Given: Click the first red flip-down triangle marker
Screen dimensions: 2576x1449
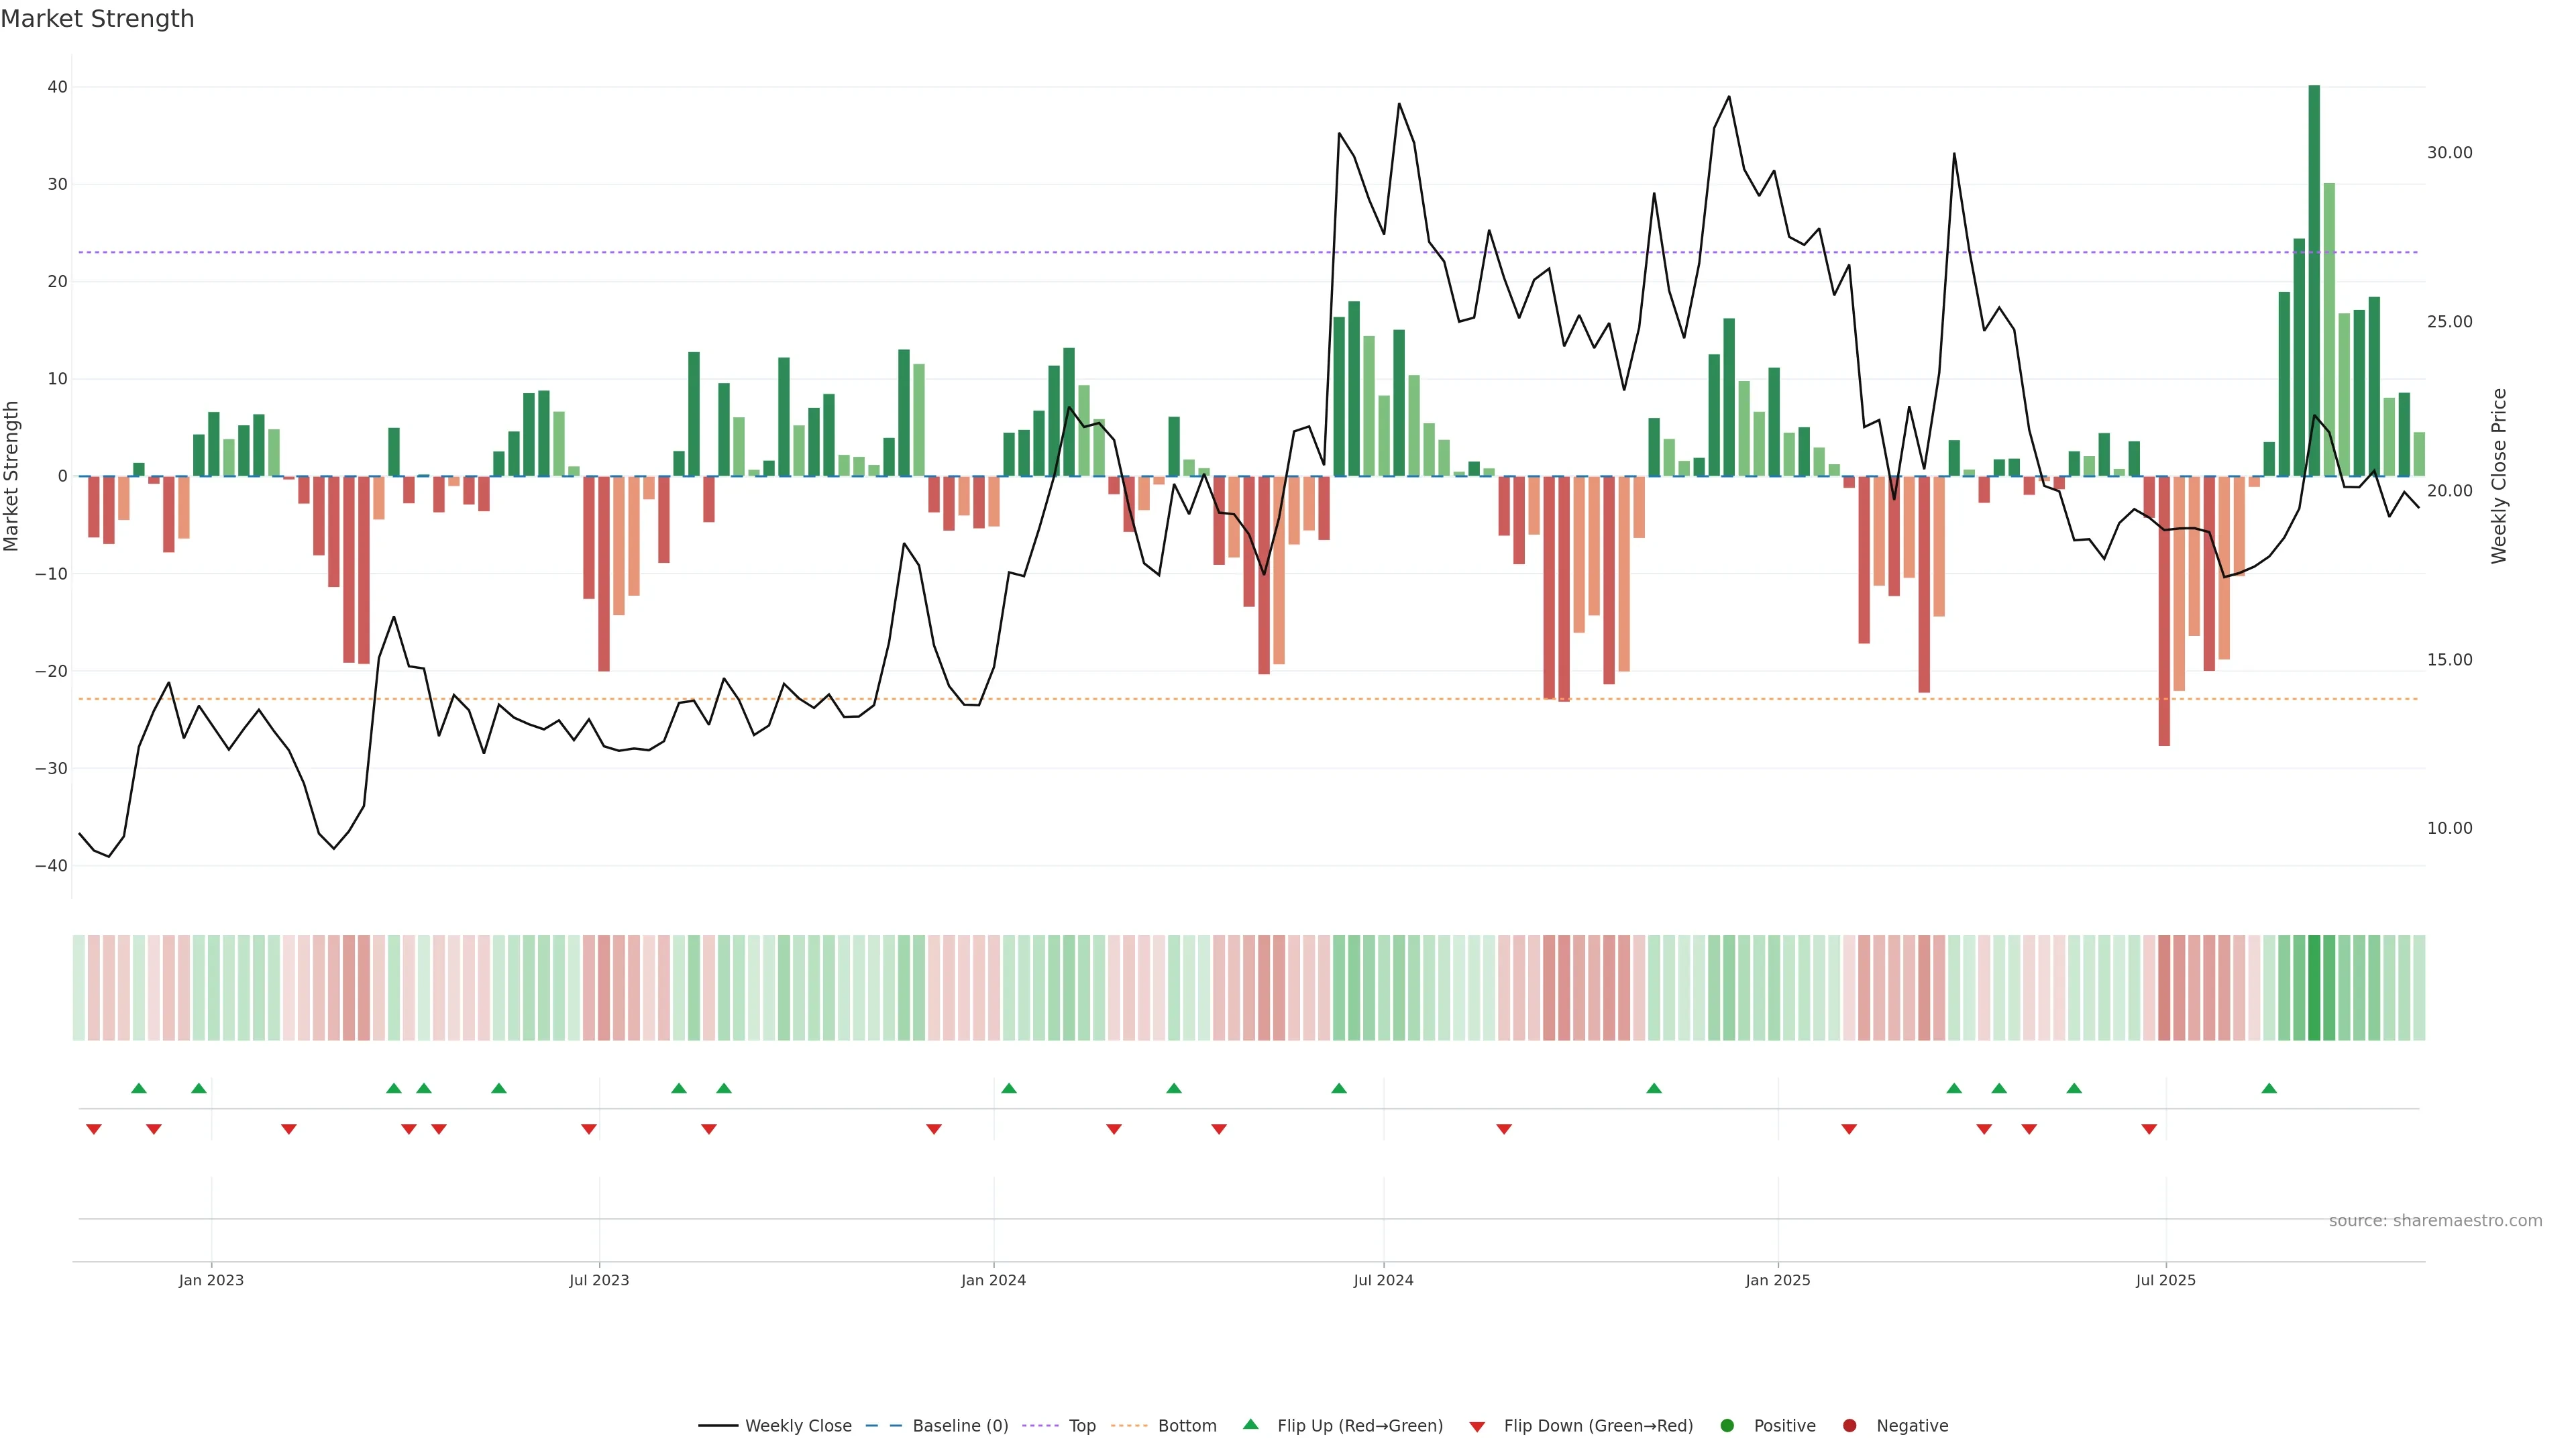Looking at the screenshot, I should tap(94, 1129).
